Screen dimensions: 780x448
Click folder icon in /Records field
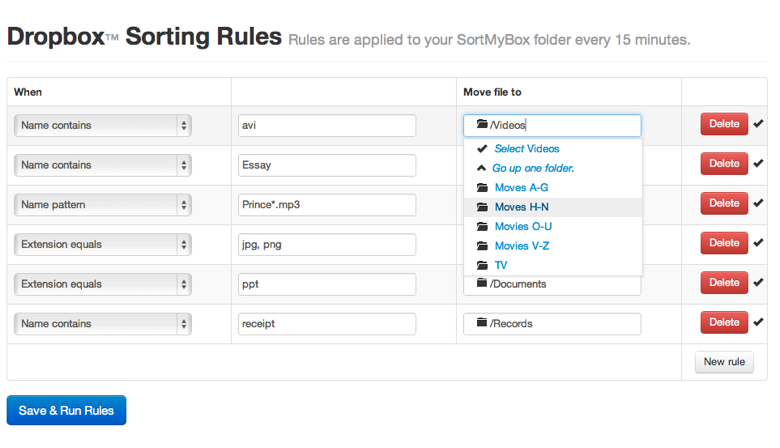click(x=481, y=323)
